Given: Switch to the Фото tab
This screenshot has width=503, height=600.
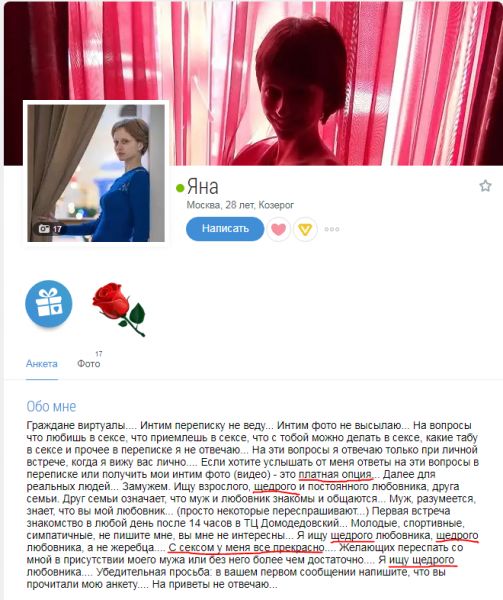Looking at the screenshot, I should [x=89, y=364].
